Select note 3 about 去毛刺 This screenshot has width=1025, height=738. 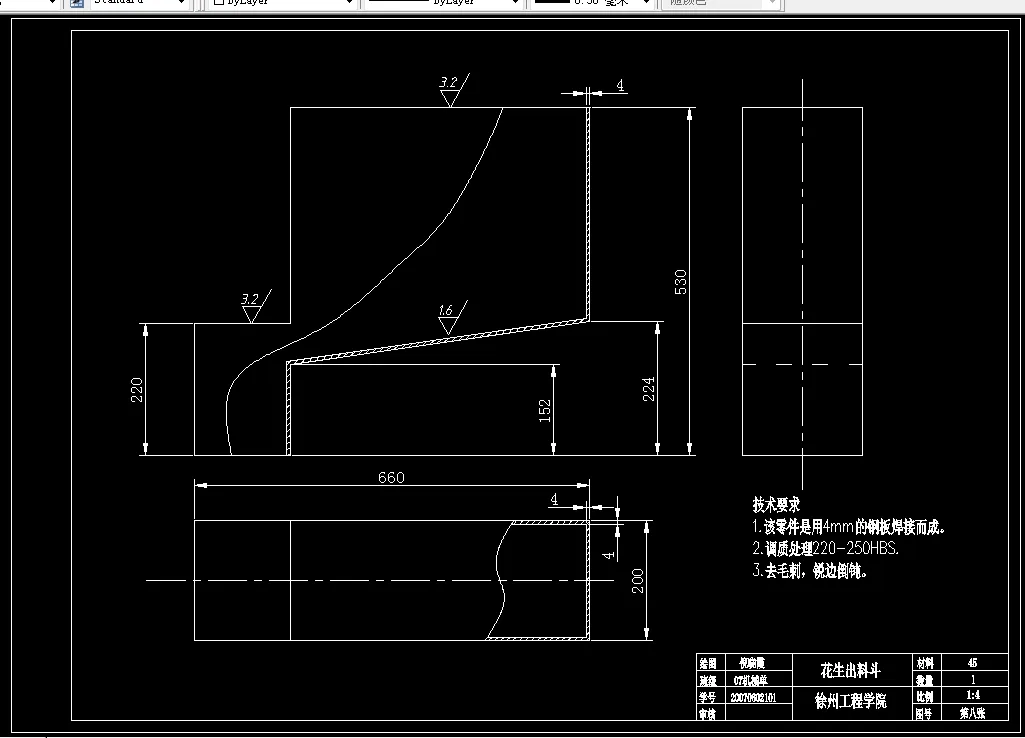click(x=810, y=571)
